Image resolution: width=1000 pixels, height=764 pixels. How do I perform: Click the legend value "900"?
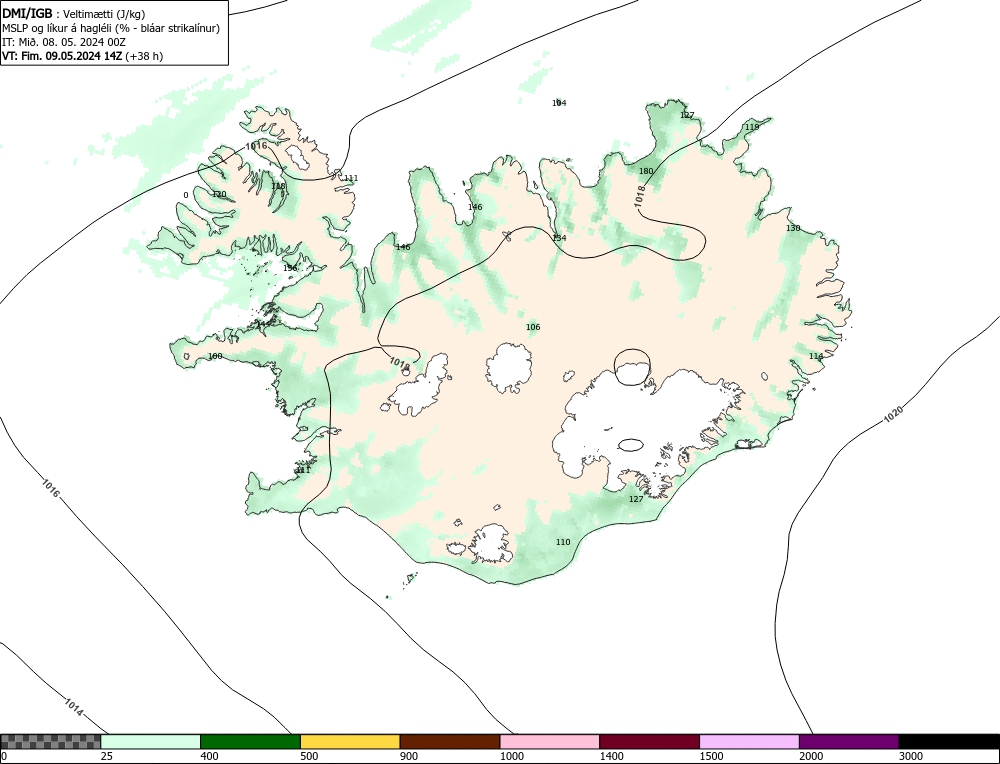(x=409, y=756)
